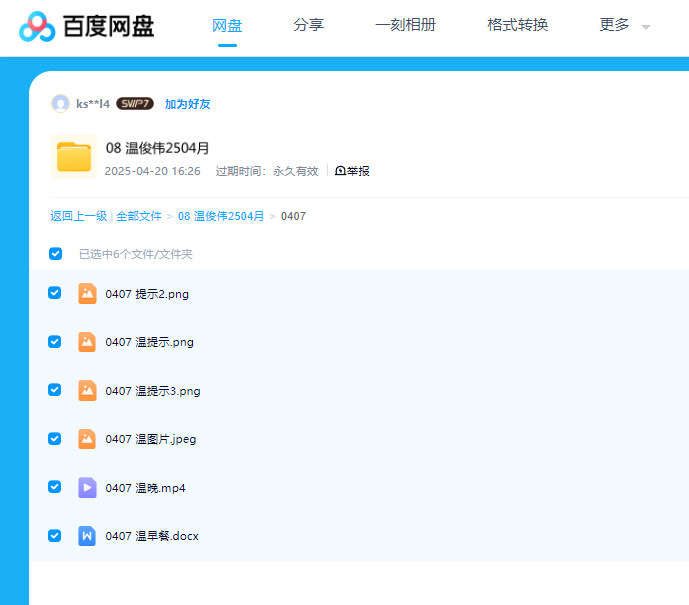Deselect the 0407 温提示3.png checkbox
The image size is (689, 605).
point(55,390)
